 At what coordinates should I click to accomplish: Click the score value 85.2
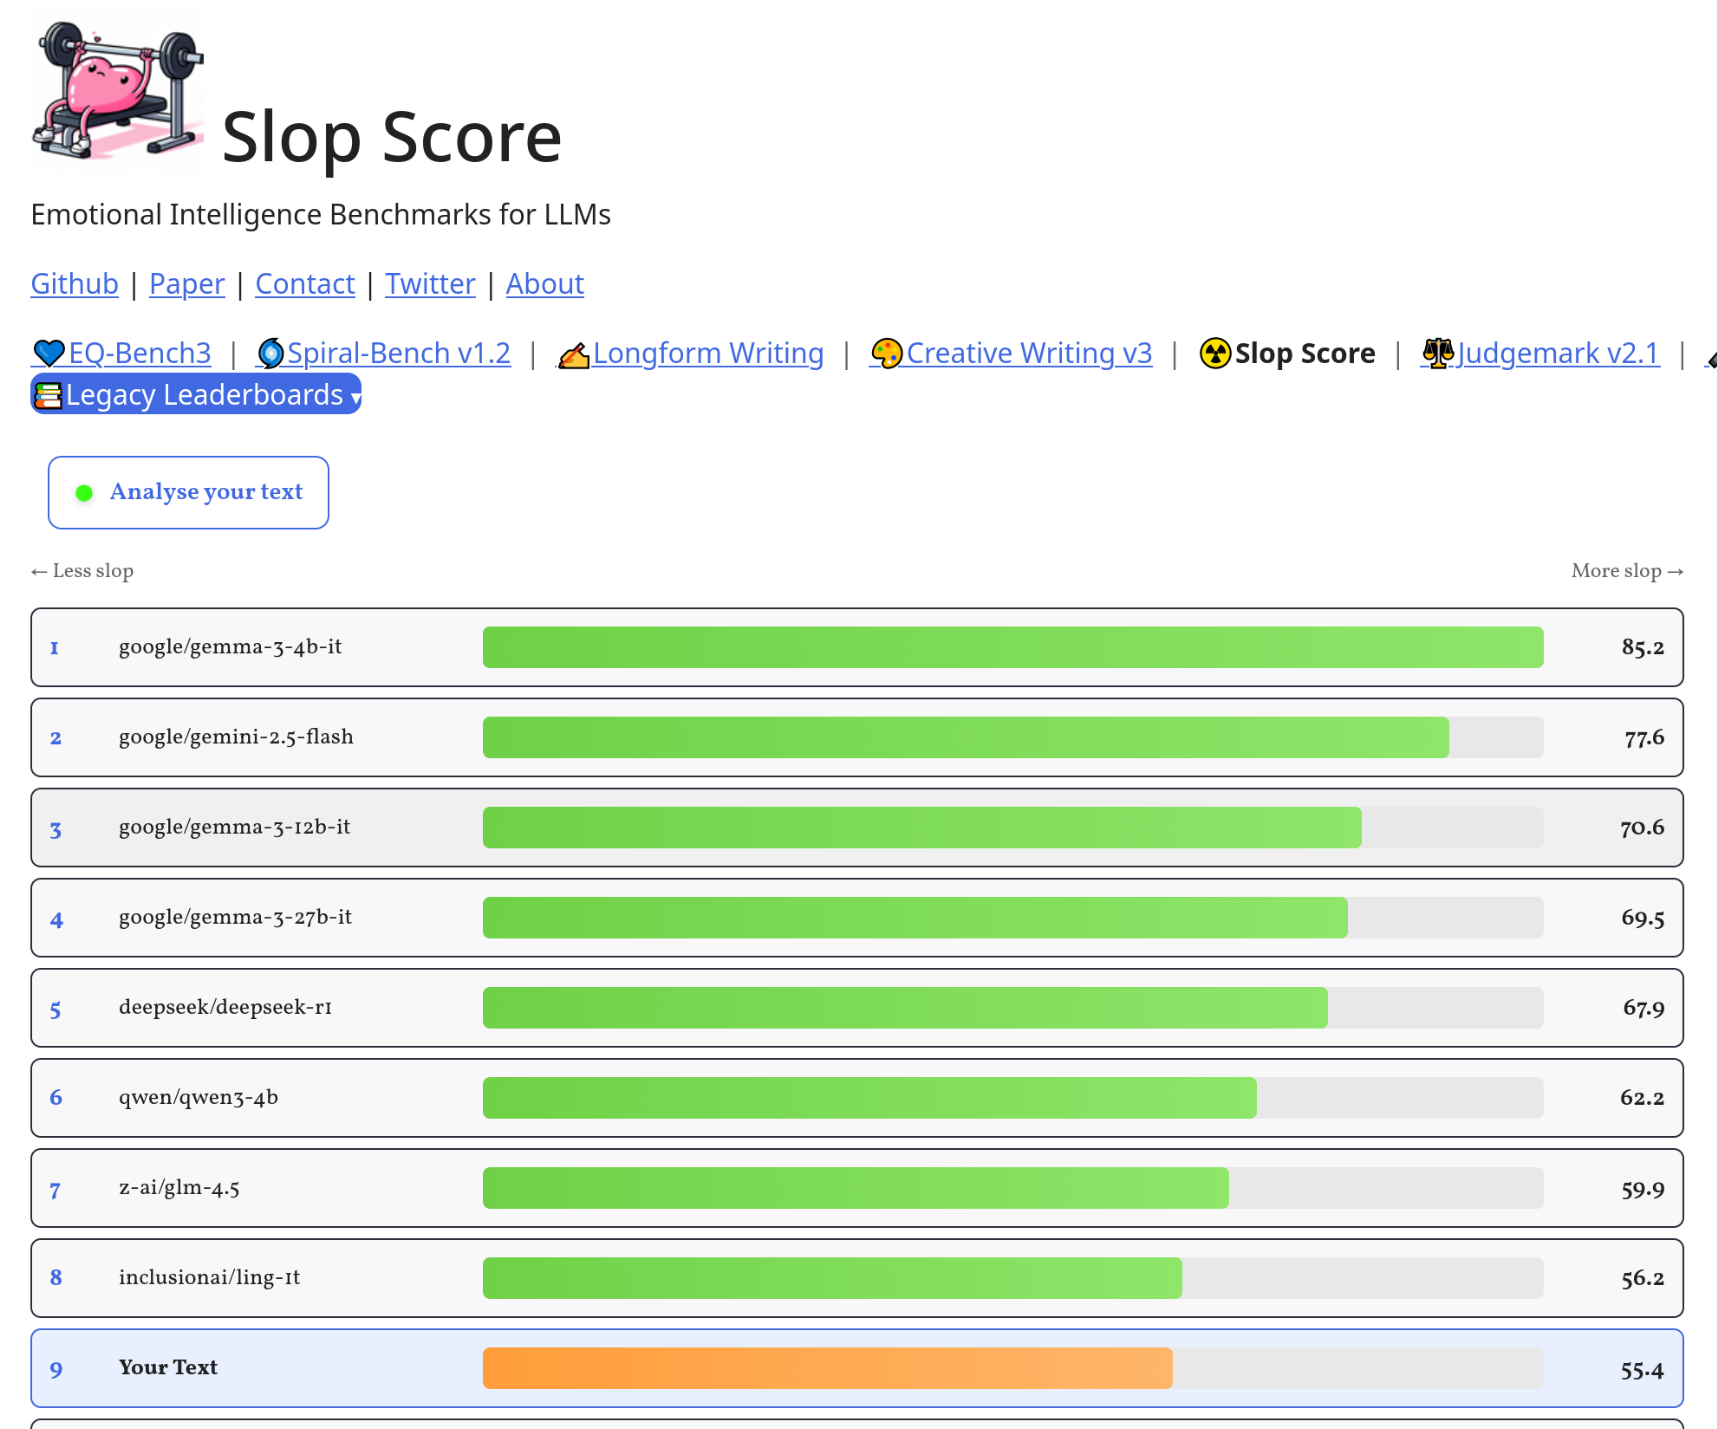[1643, 647]
